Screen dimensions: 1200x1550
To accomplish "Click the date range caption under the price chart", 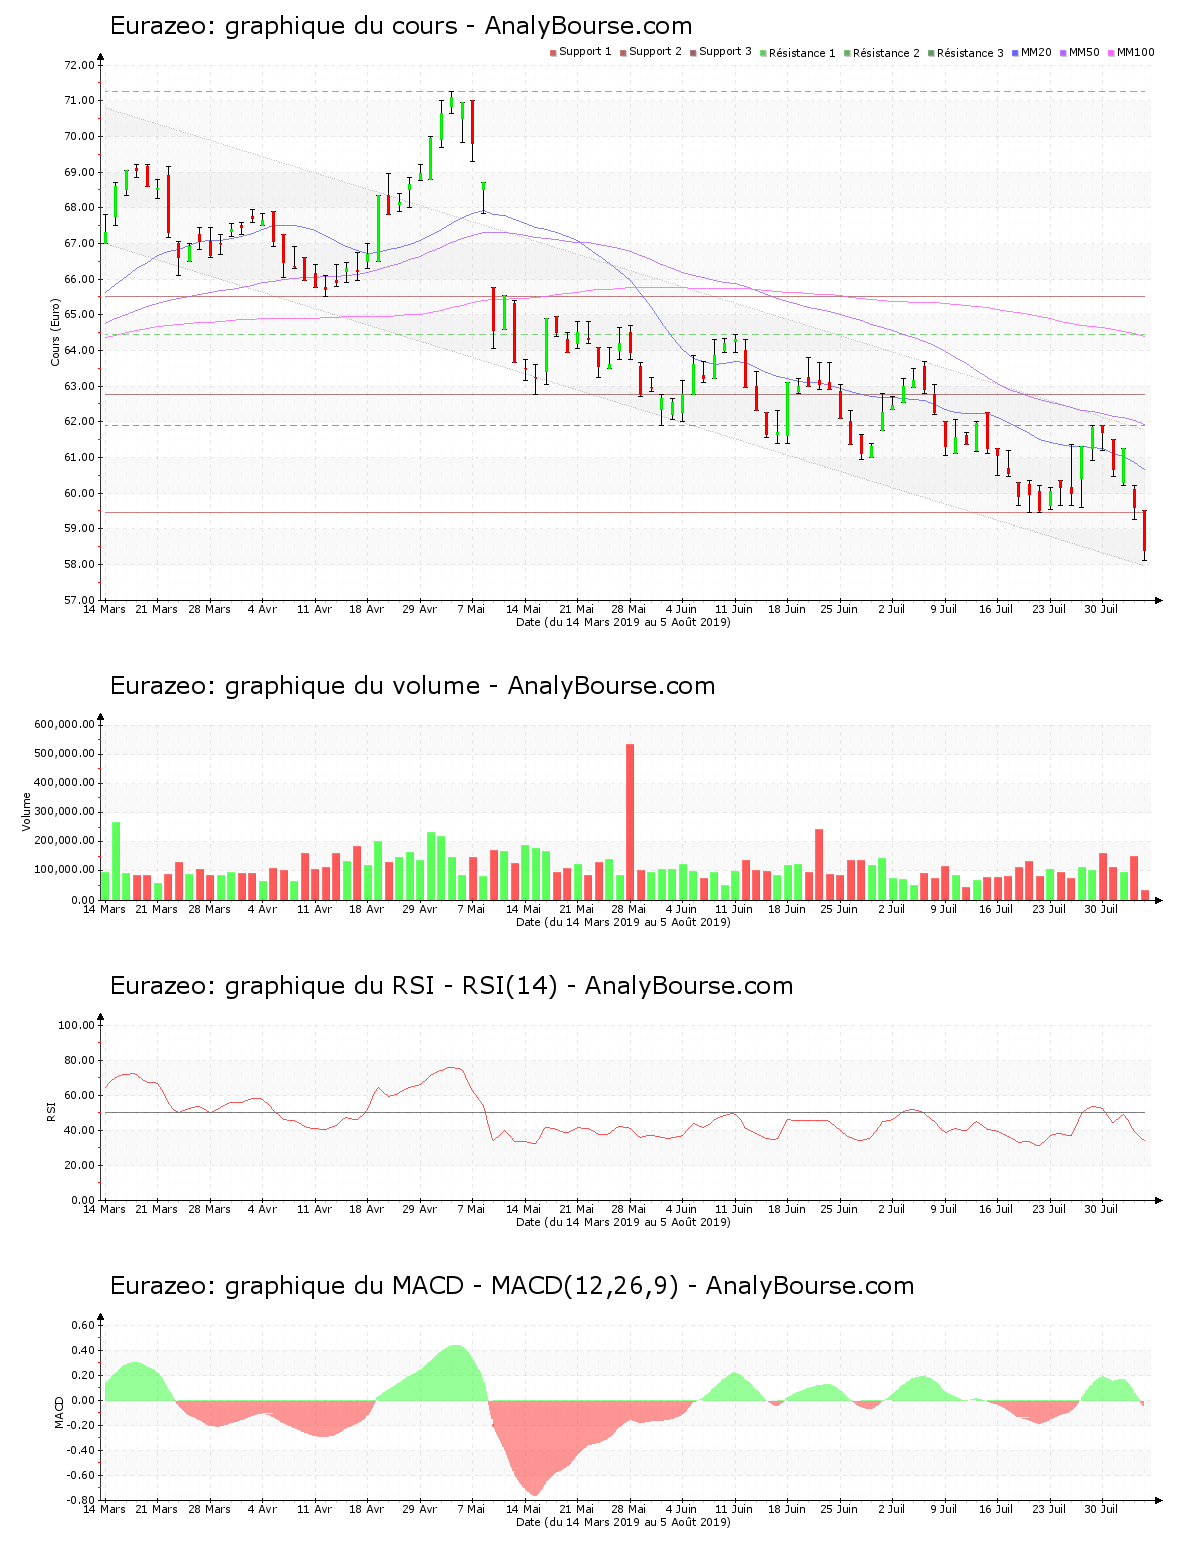I will 623,622.
